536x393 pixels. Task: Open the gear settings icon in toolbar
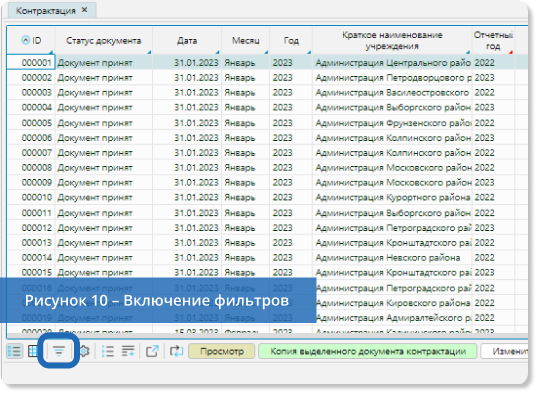[84, 351]
